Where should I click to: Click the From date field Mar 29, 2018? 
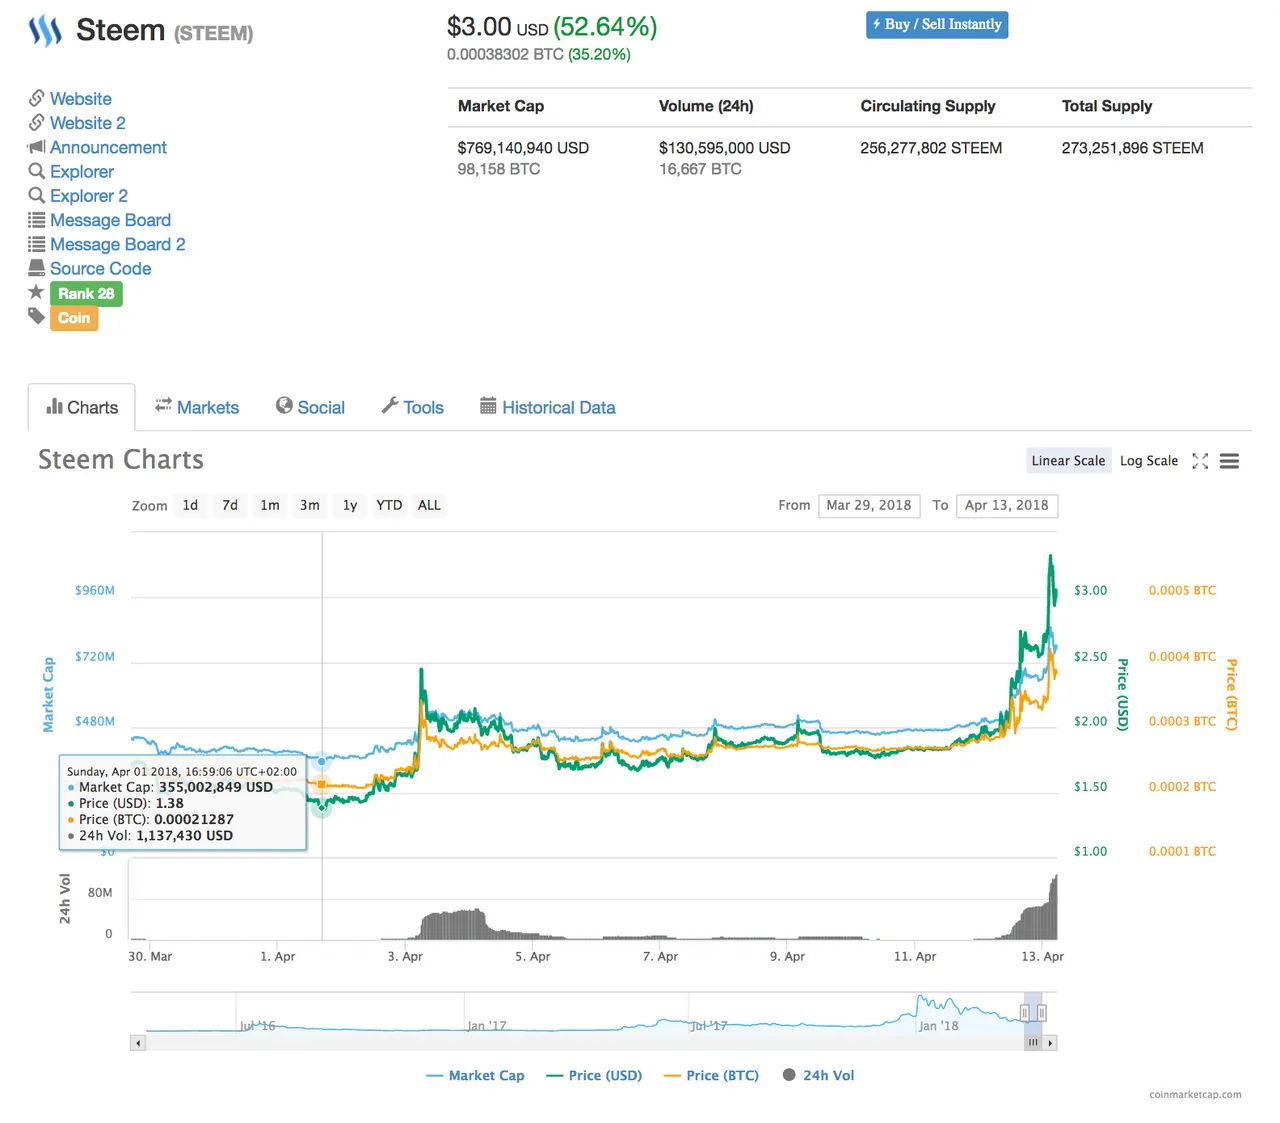(869, 506)
